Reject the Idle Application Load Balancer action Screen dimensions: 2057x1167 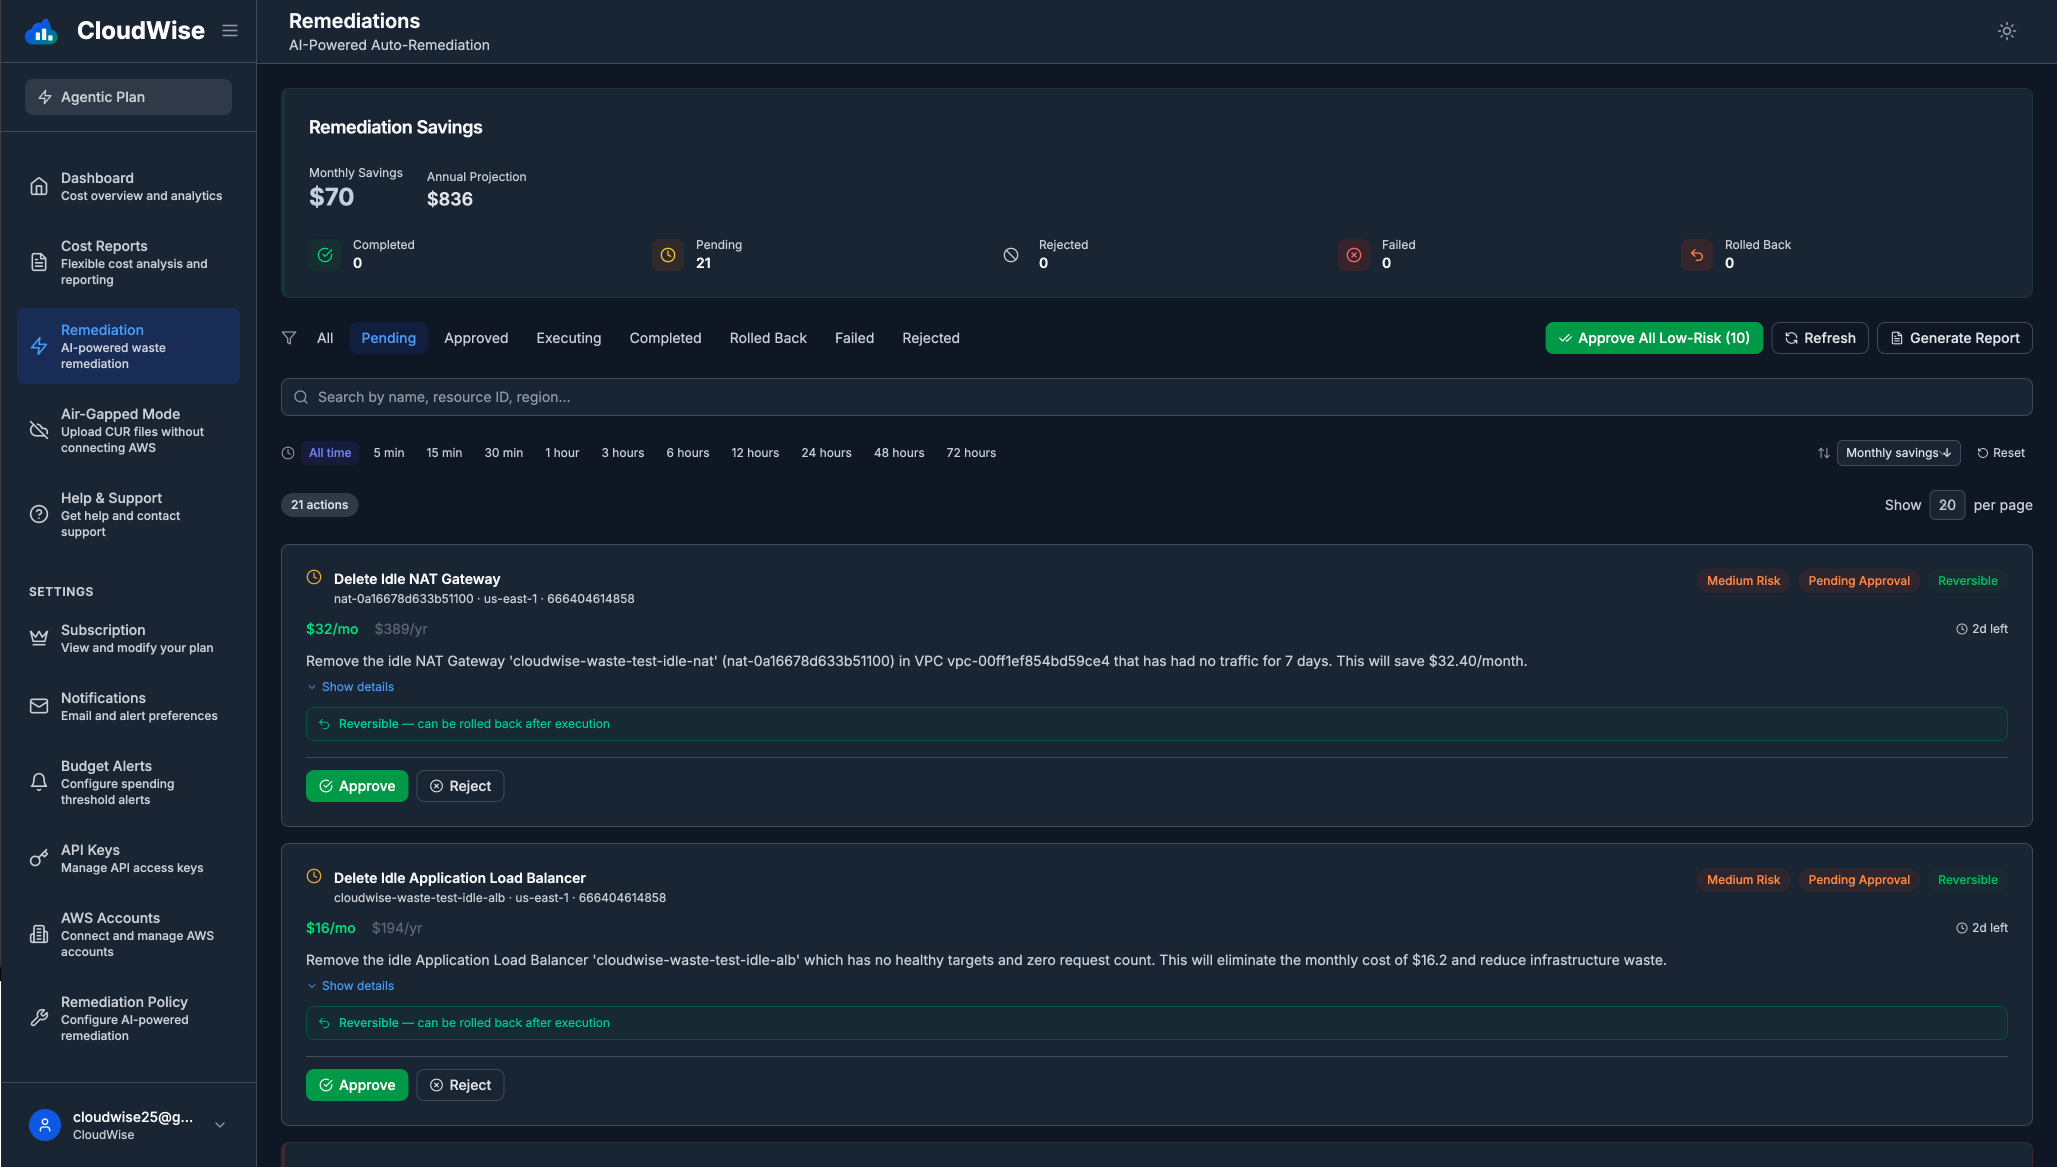pos(460,1085)
